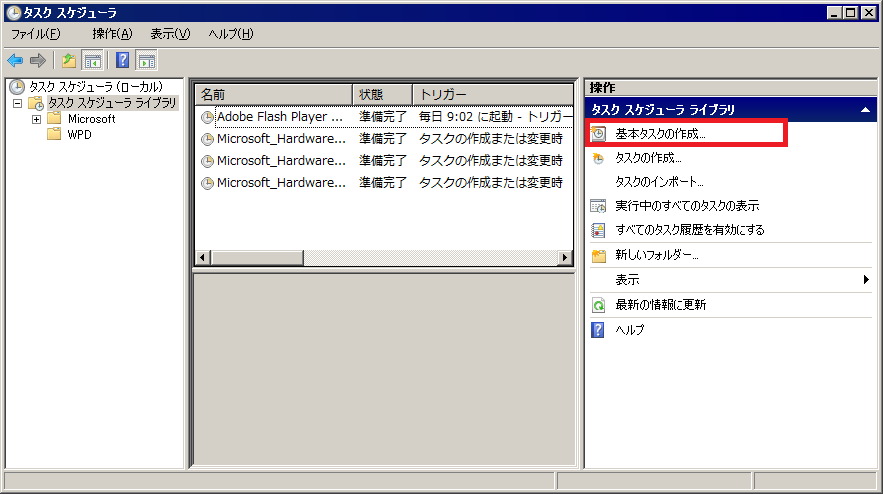This screenshot has height=494, width=883.
Task: Maximize the タスク スケジューラ window
Action: 851,12
